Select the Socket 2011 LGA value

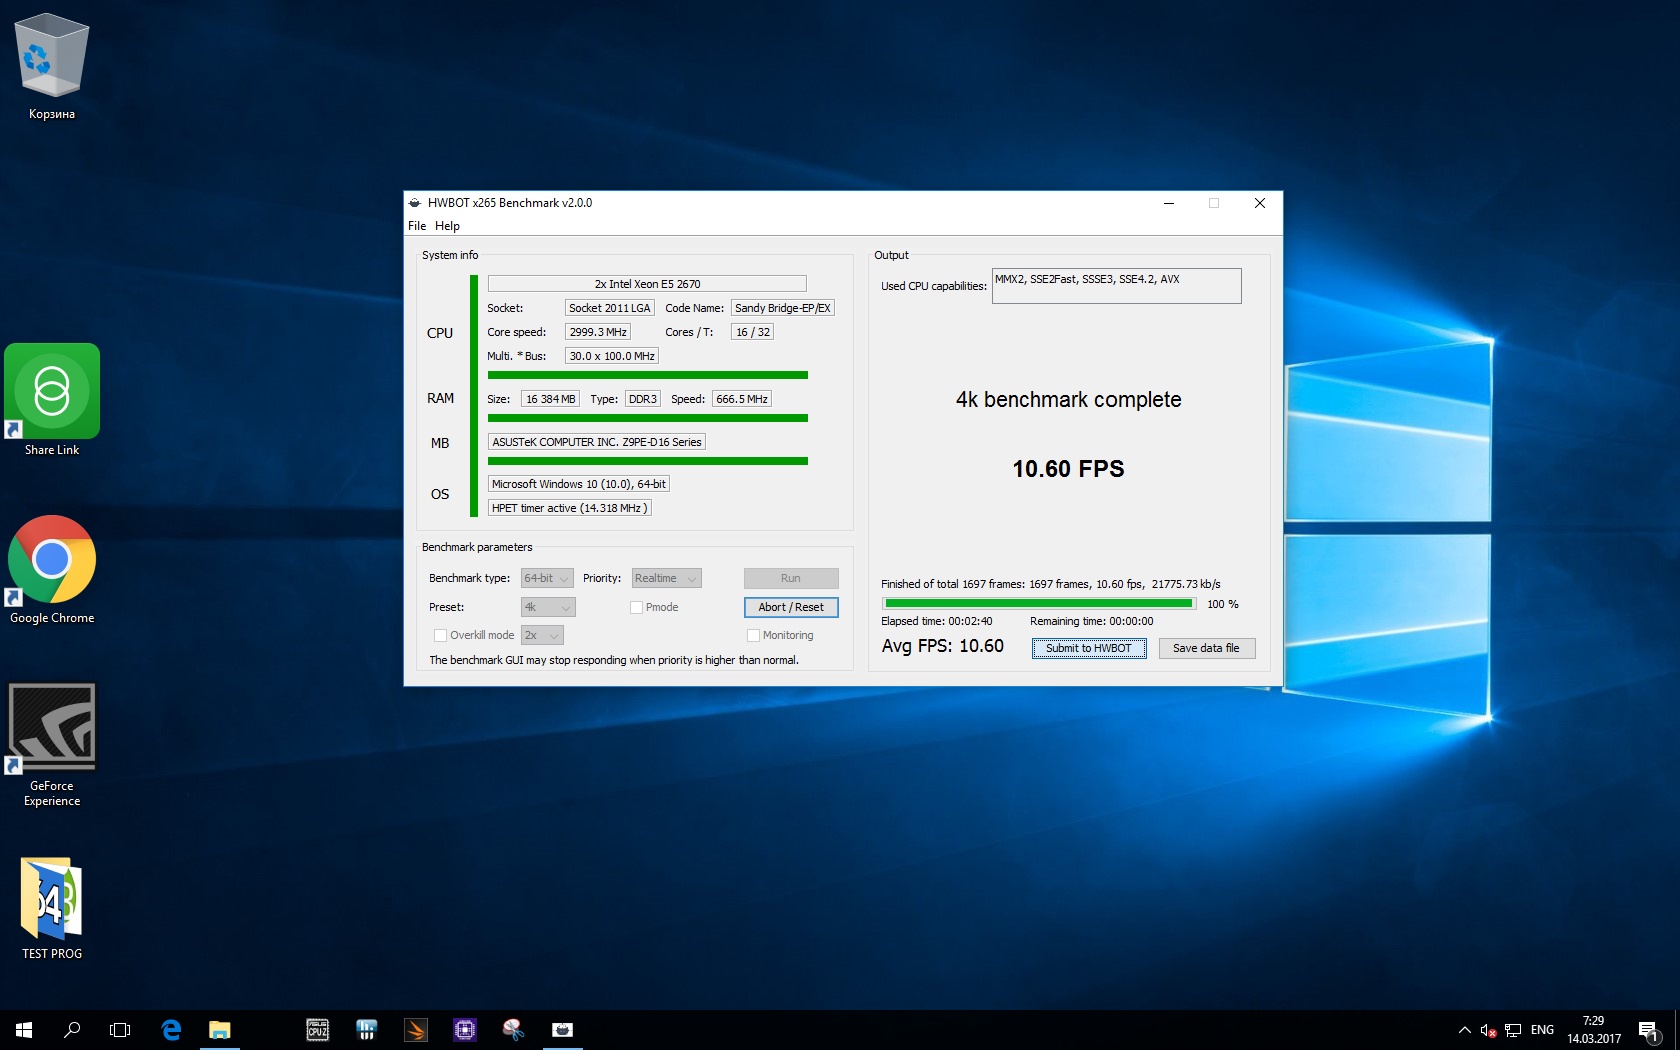[609, 308]
